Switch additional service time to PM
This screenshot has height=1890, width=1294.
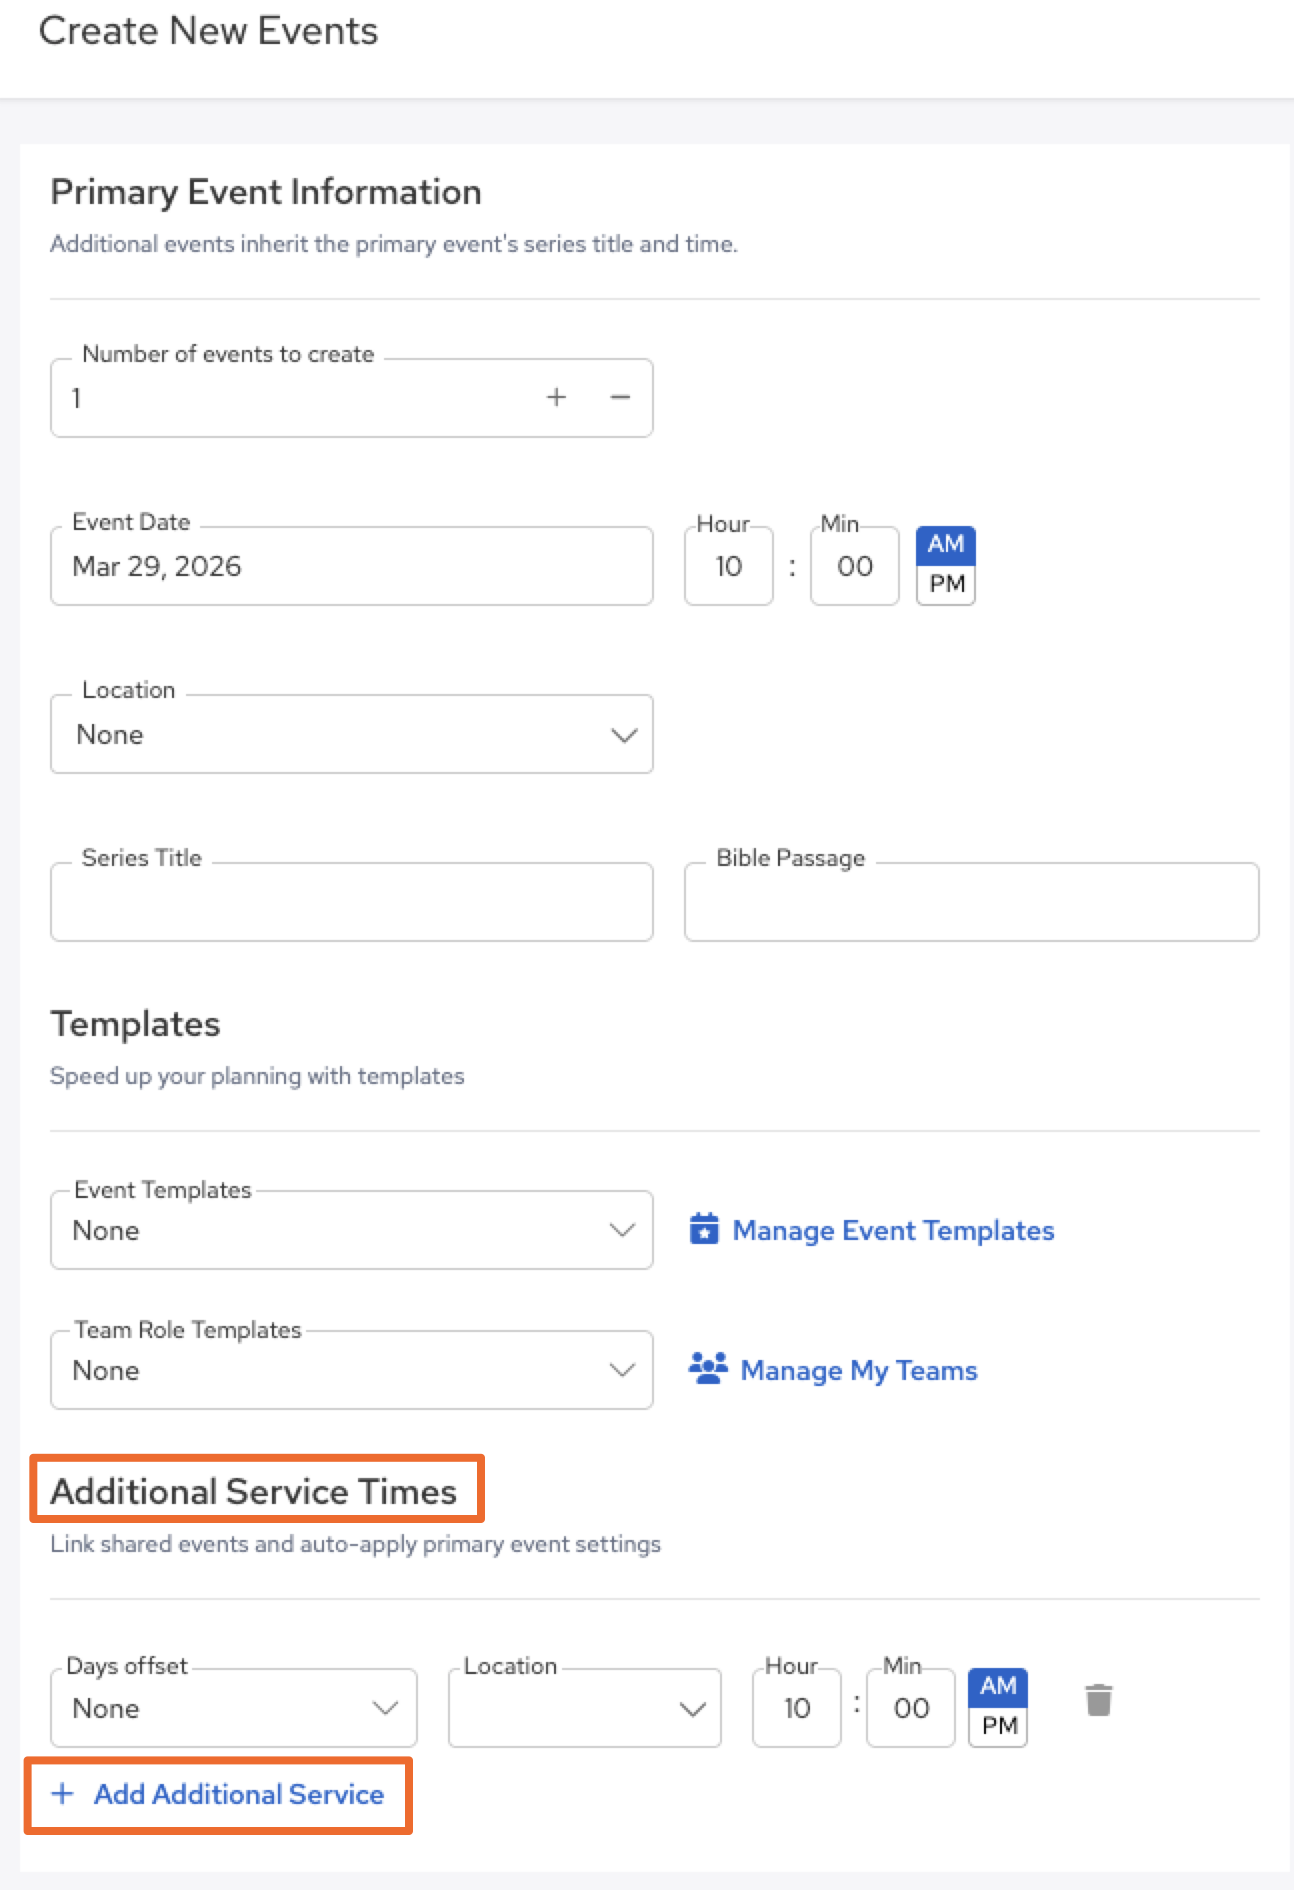coord(998,1726)
